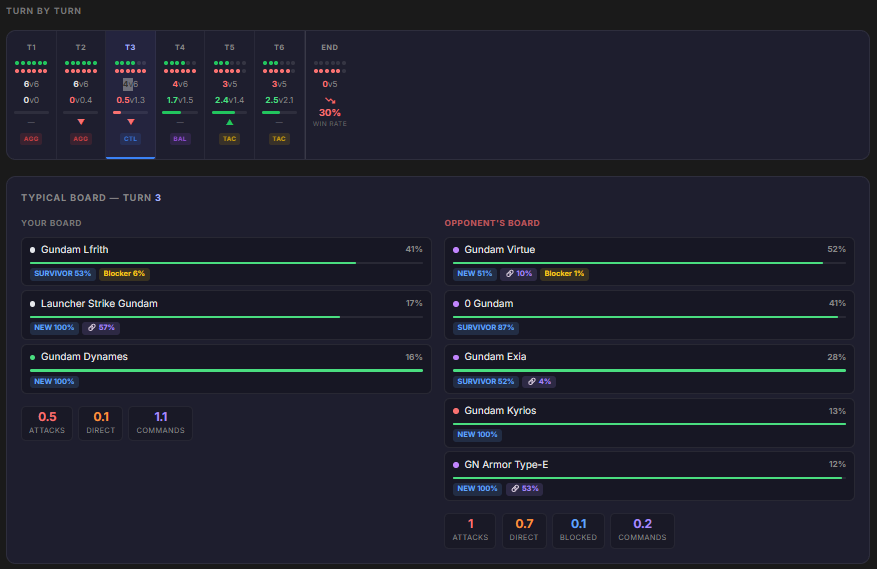877x569 pixels.
Task: Open the END results column
Action: [329, 95]
